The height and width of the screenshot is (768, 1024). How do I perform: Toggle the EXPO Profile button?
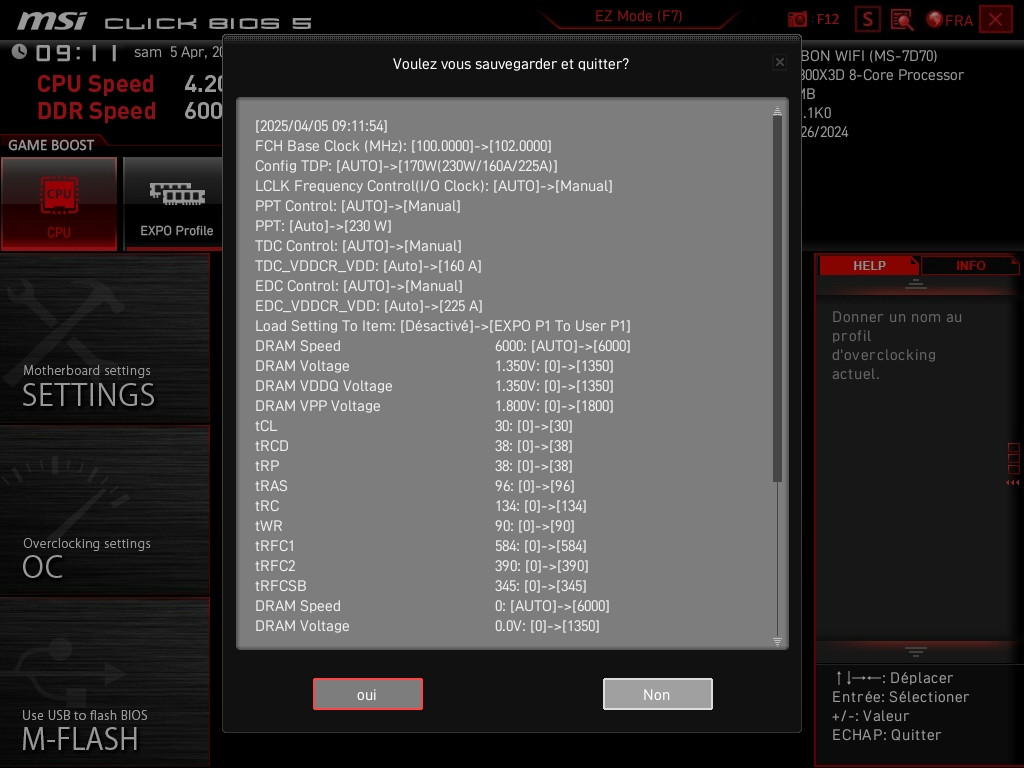tap(174, 204)
